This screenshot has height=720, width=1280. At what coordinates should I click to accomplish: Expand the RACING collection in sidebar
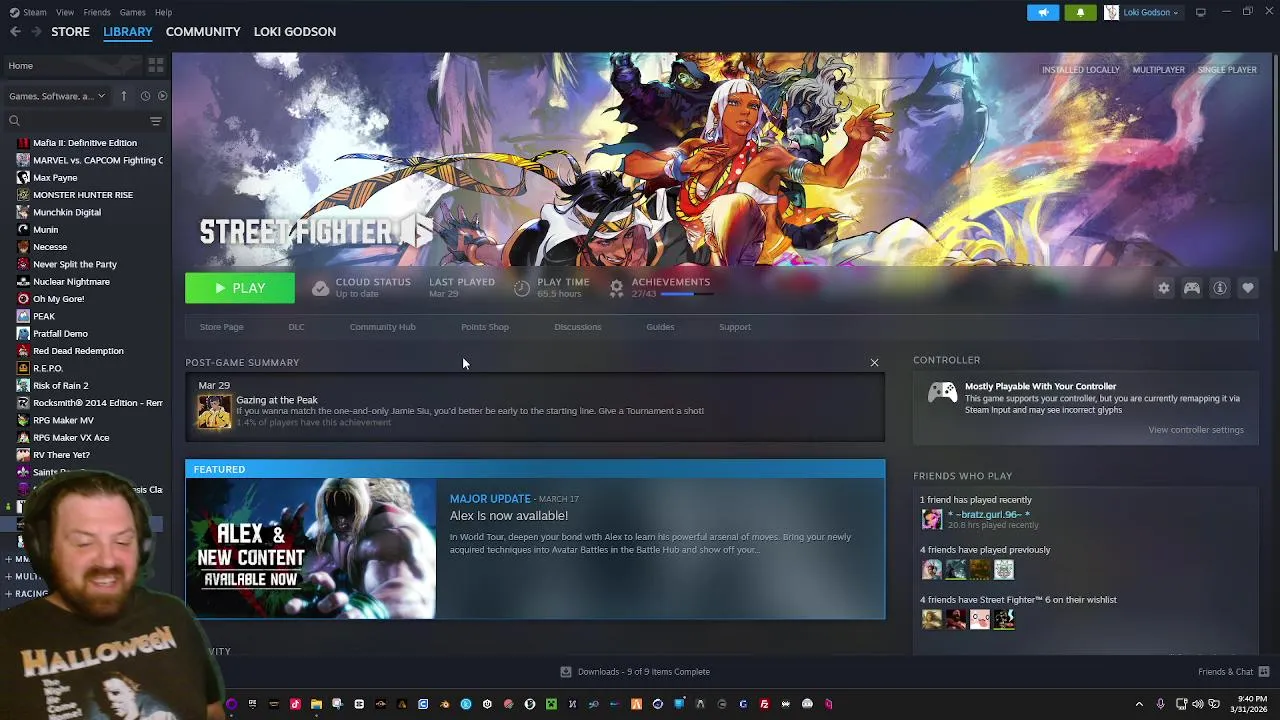[28, 594]
